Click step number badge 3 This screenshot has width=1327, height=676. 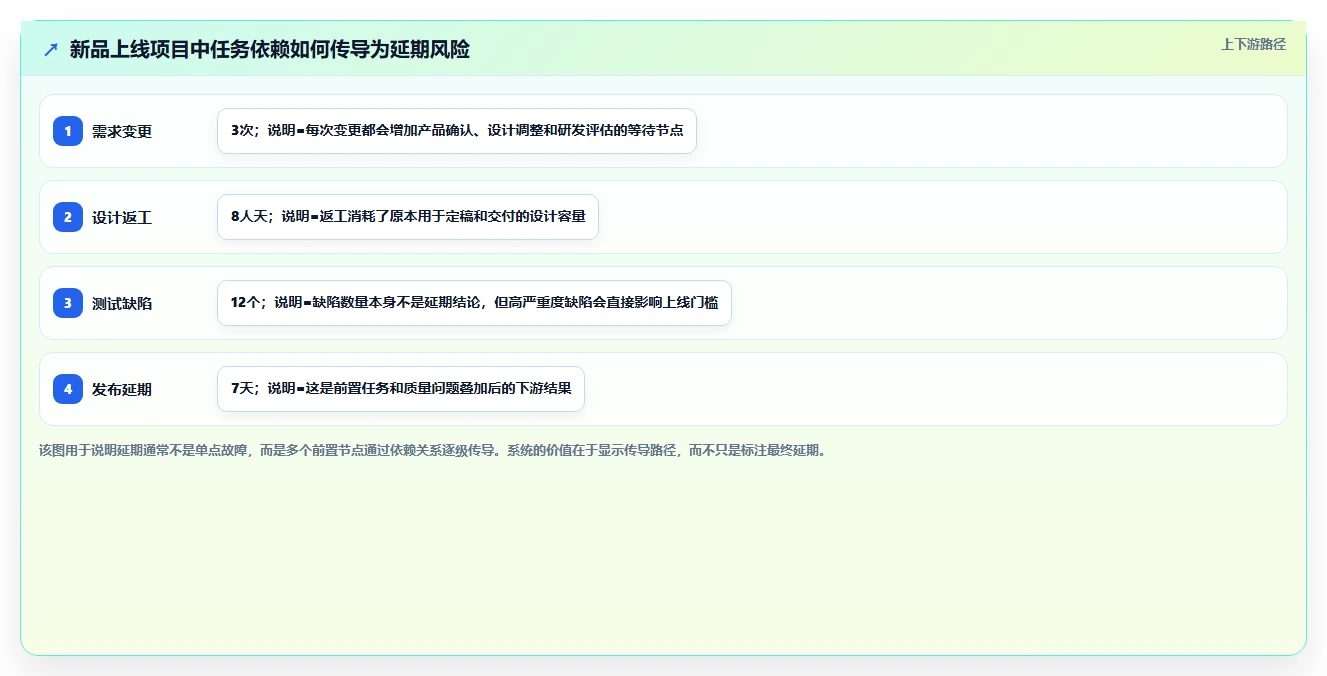(x=68, y=303)
